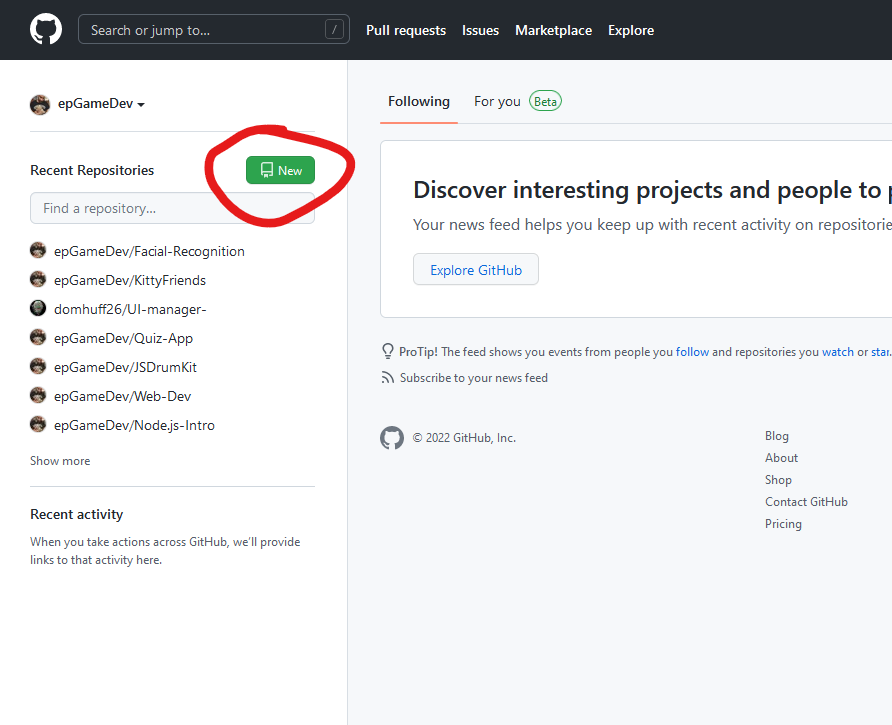Viewport: 892px width, 725px height.
Task: Click the Facial-Recognition repository avatar
Action: [x=37, y=251]
